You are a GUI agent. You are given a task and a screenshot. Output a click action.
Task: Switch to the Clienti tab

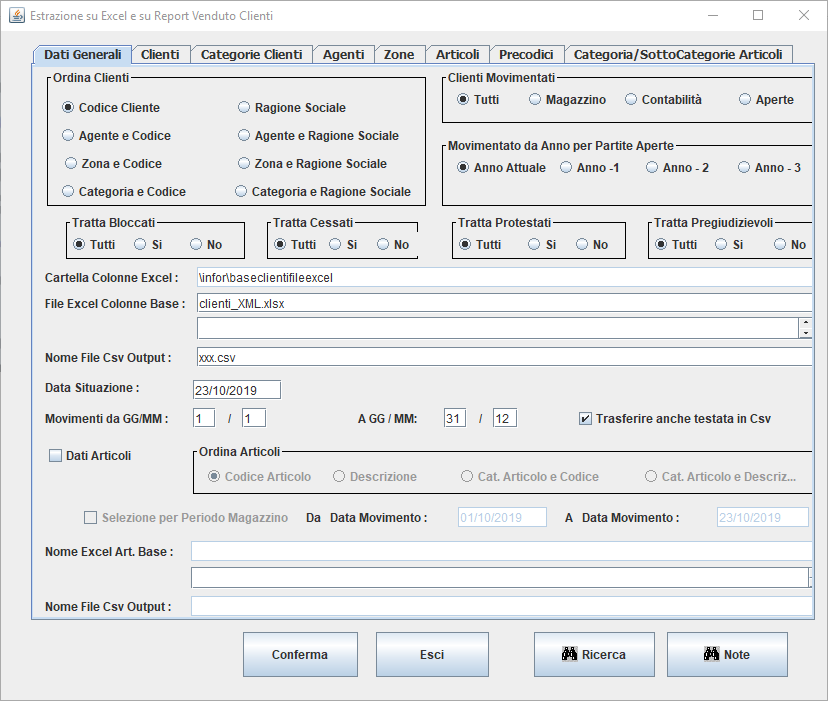coord(160,54)
